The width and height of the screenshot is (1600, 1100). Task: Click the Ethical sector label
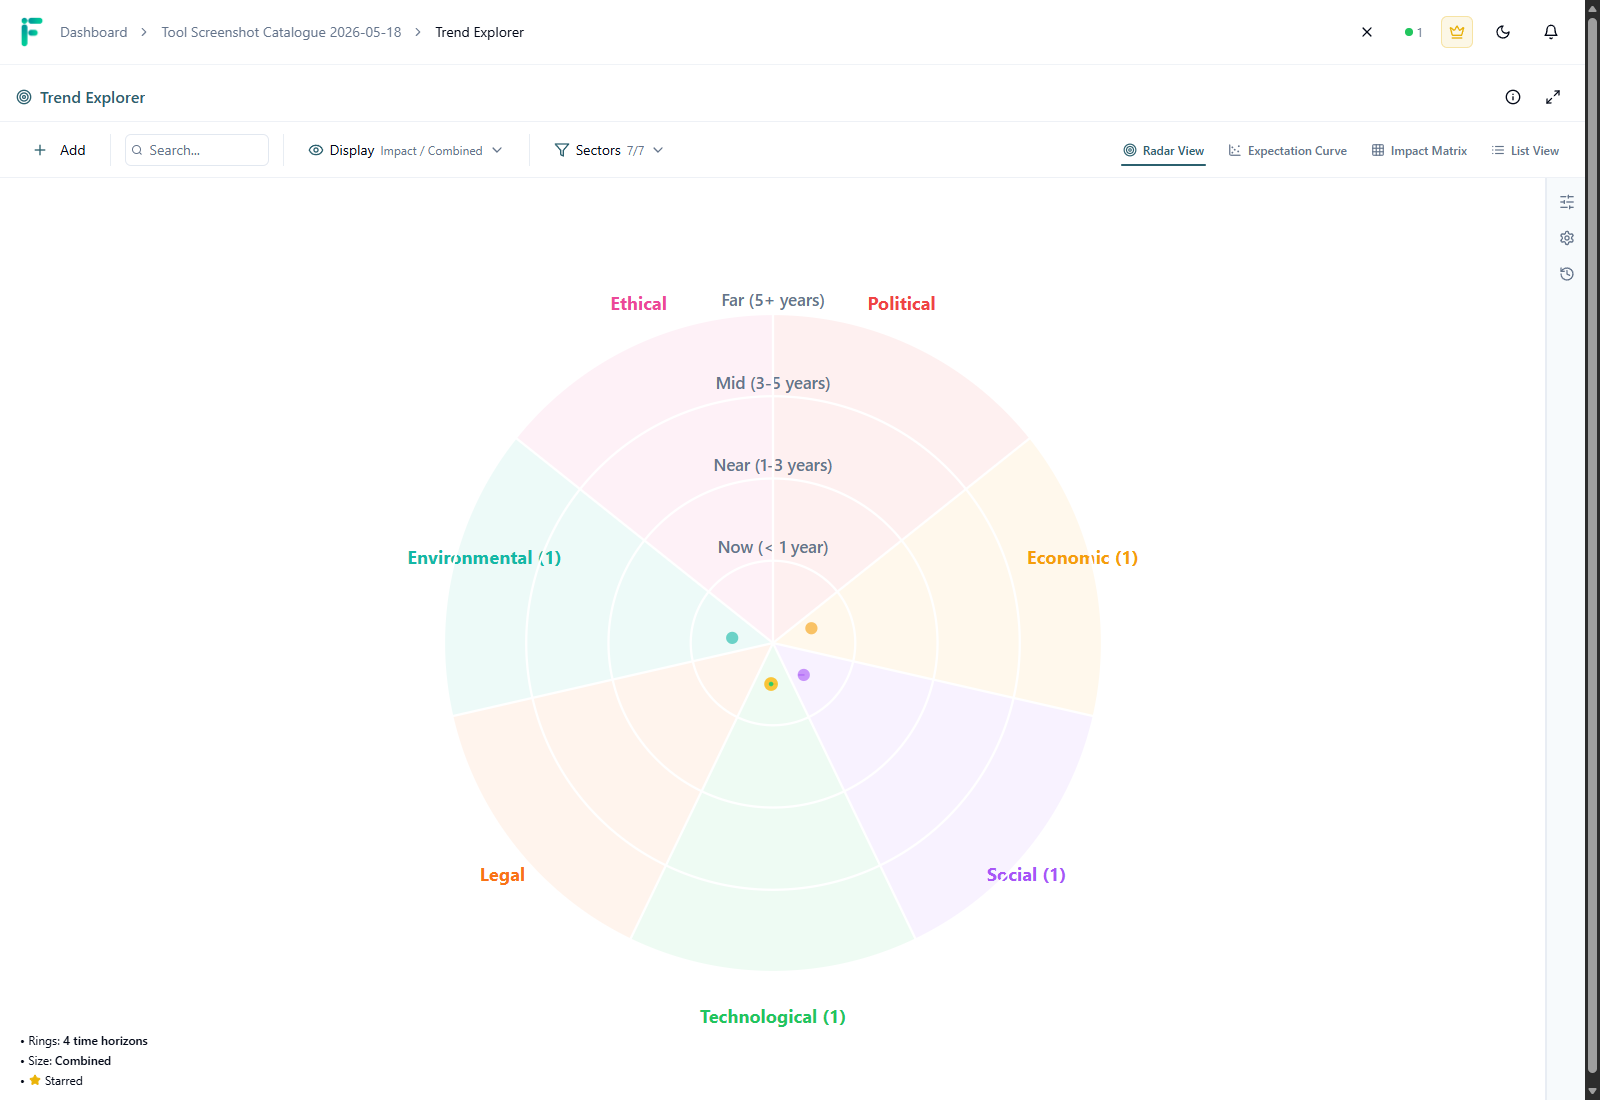638,304
